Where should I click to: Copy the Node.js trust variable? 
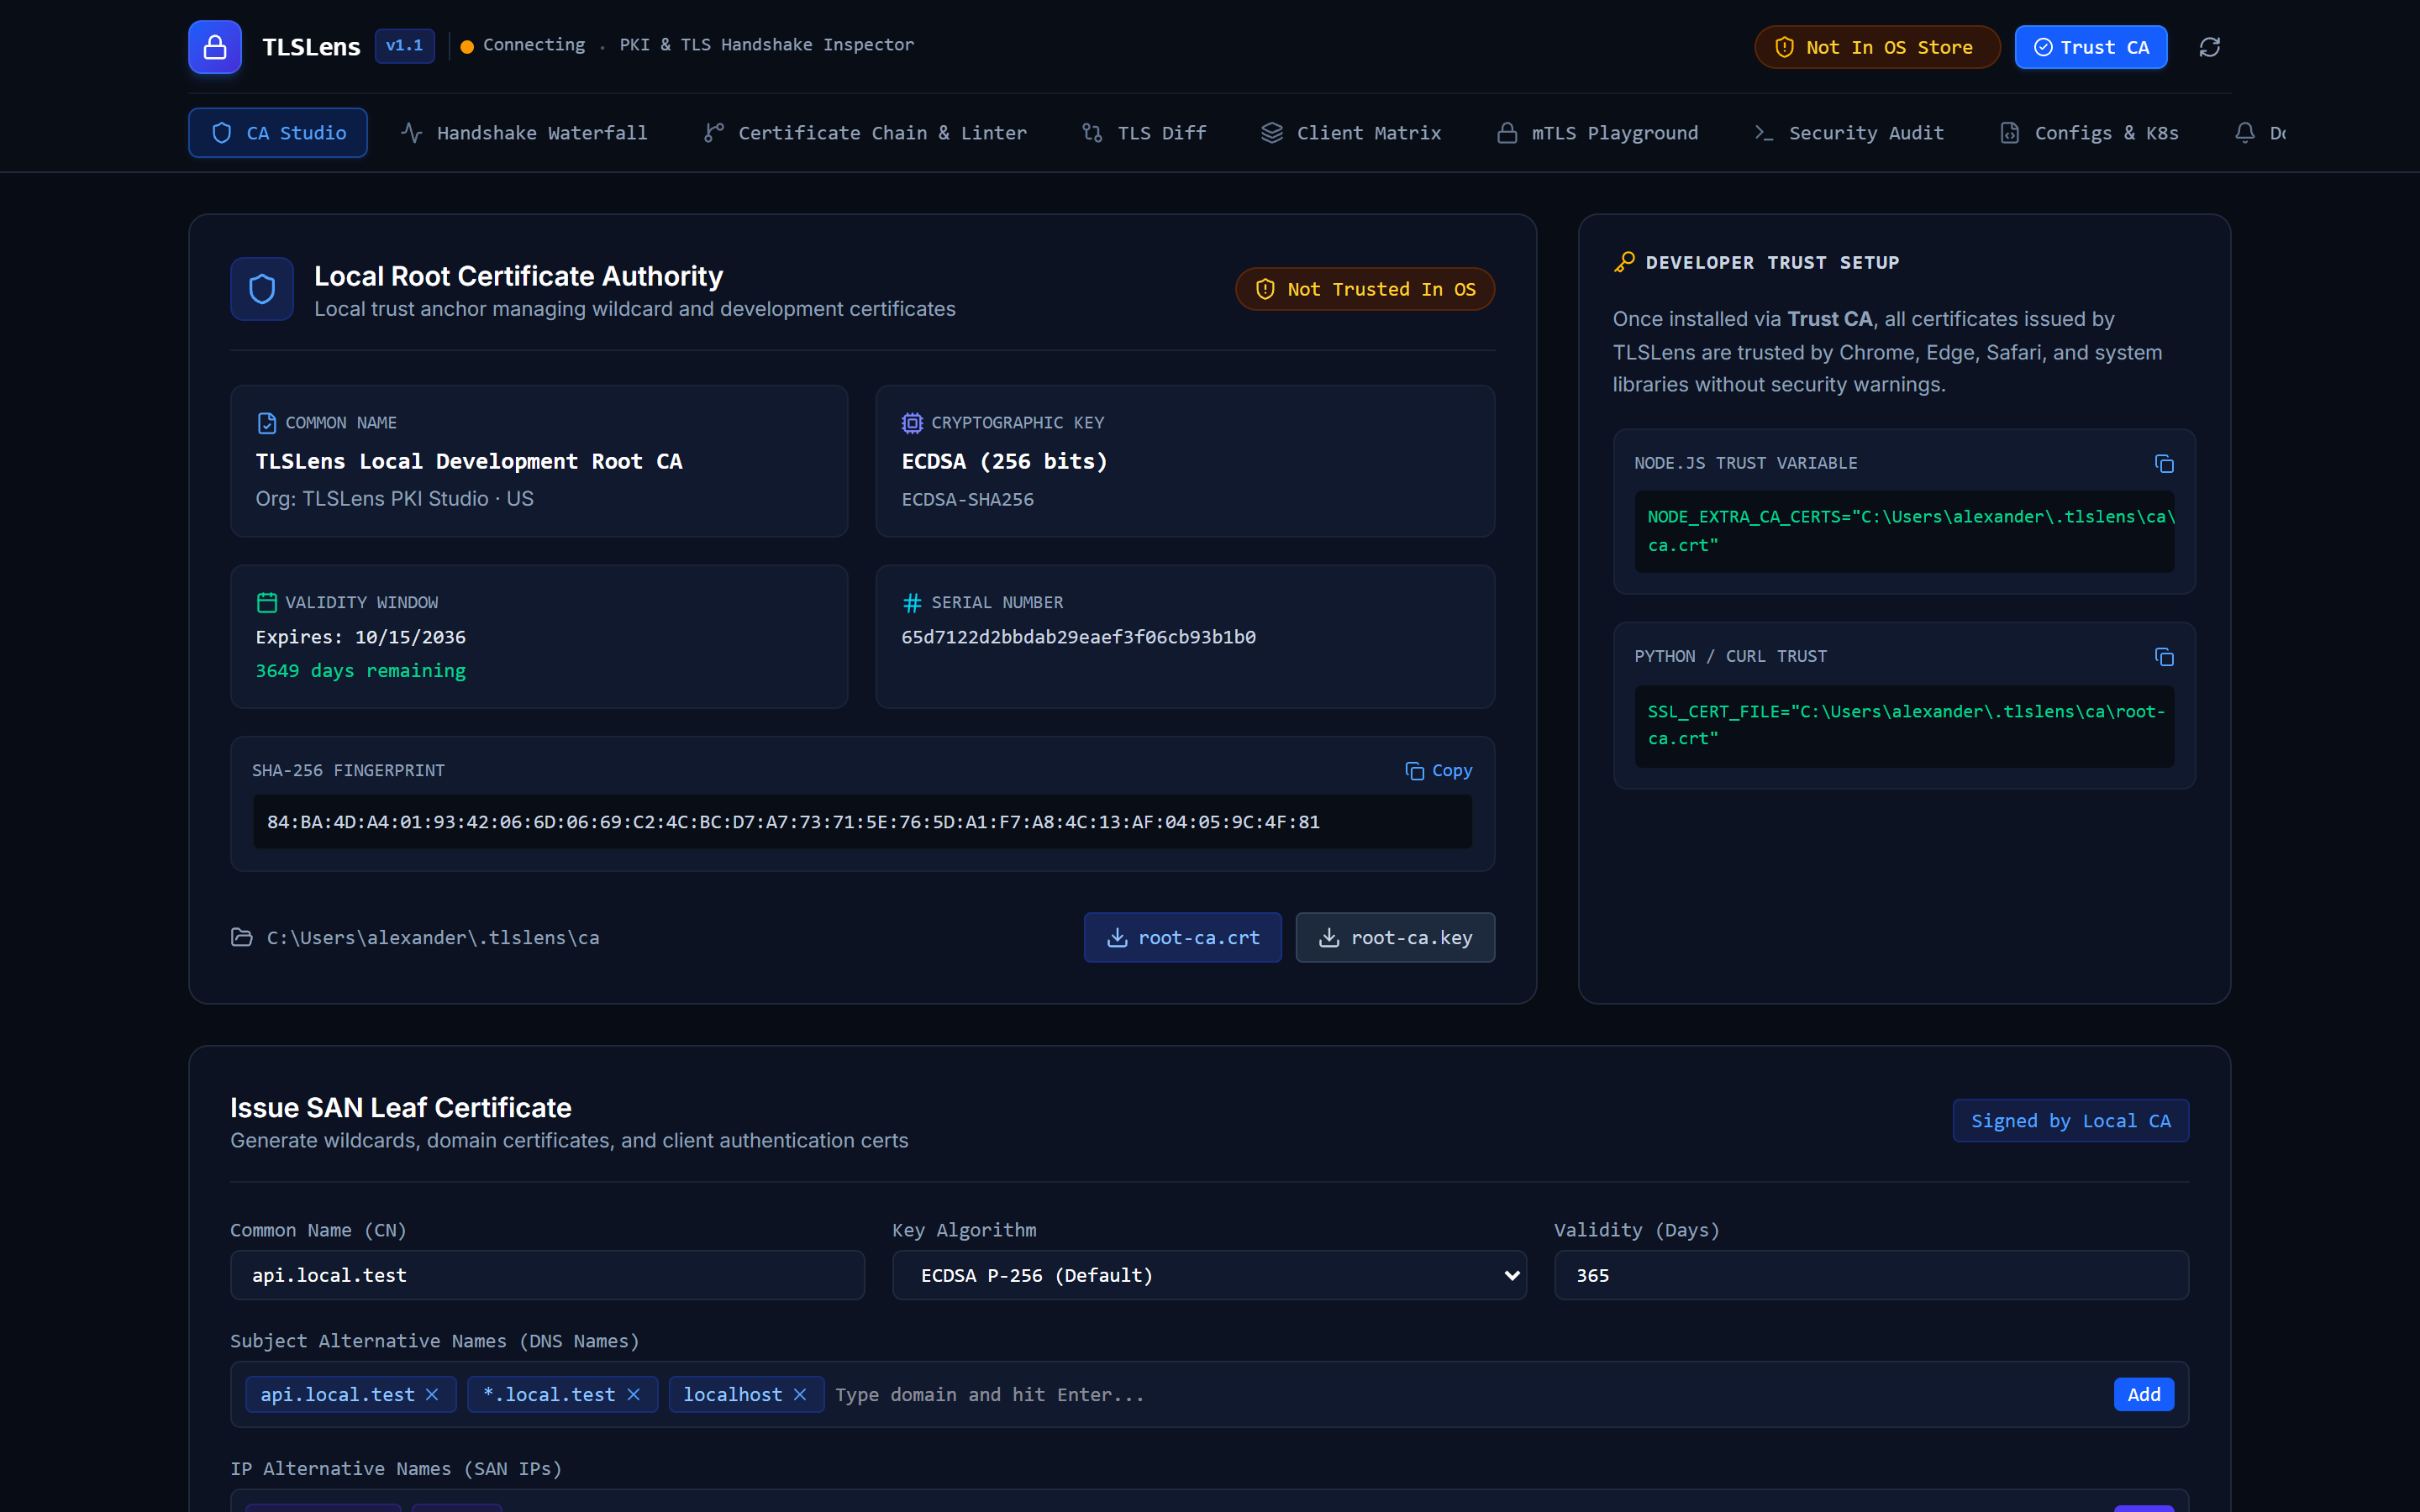pos(2164,464)
